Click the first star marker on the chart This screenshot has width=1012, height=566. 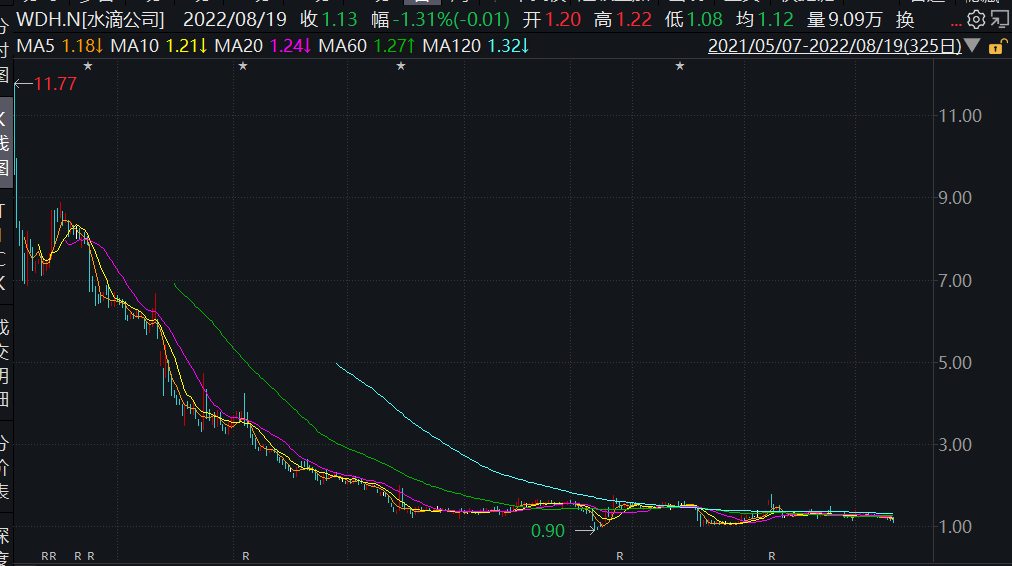pyautogui.click(x=88, y=66)
